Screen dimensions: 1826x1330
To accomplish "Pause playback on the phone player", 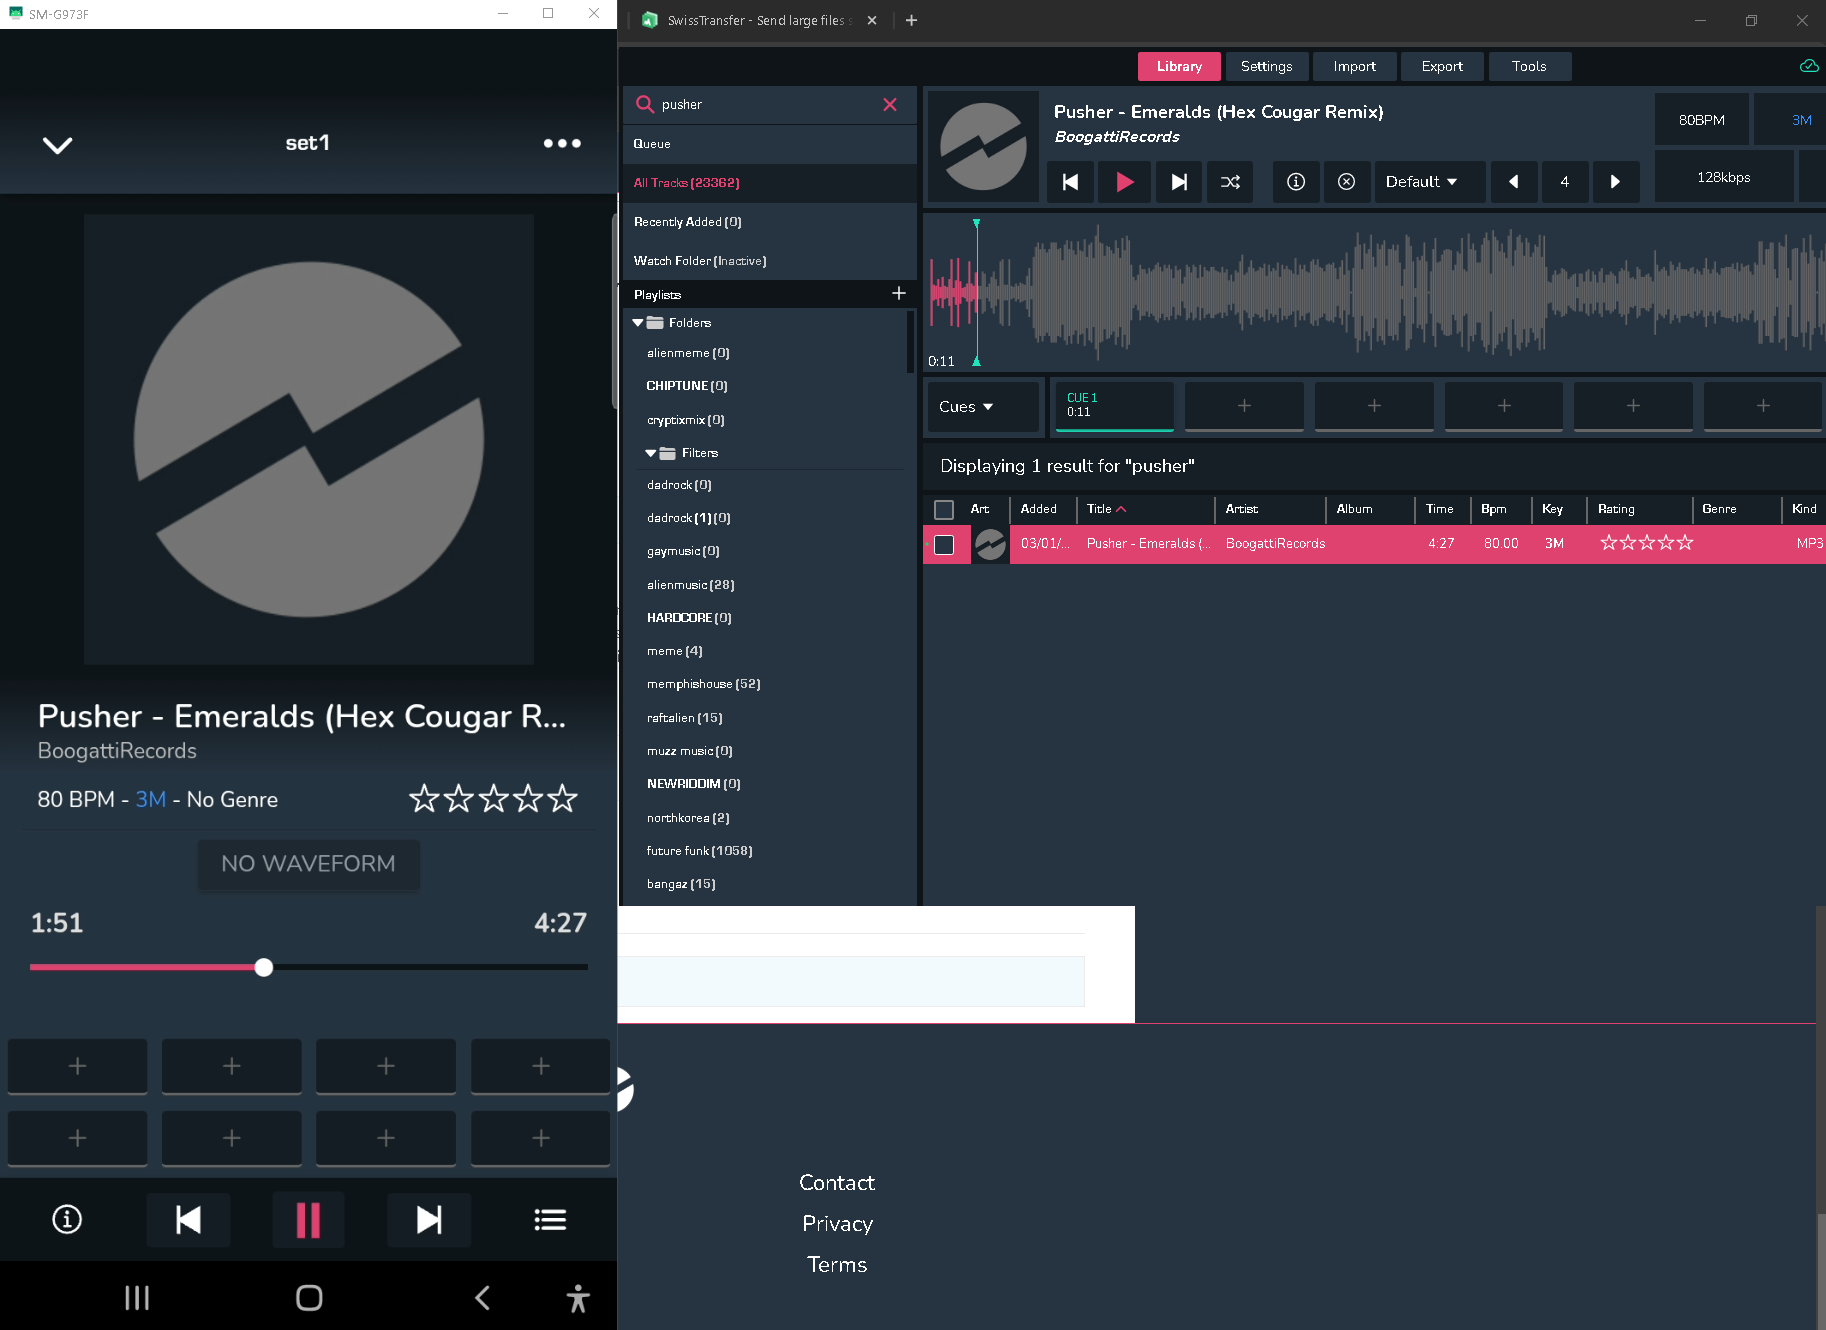I will 308,1220.
